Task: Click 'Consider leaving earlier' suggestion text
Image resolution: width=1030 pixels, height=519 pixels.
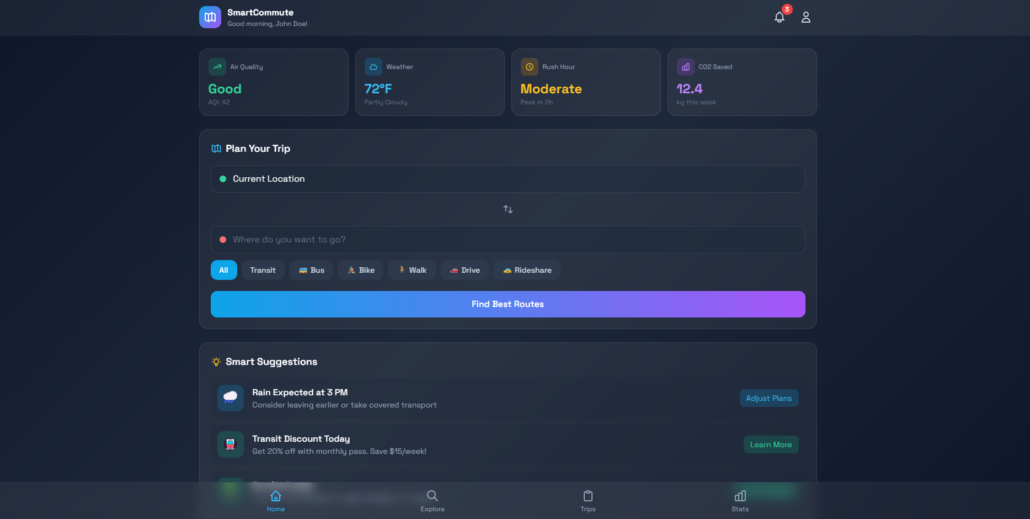Action: 344,405
